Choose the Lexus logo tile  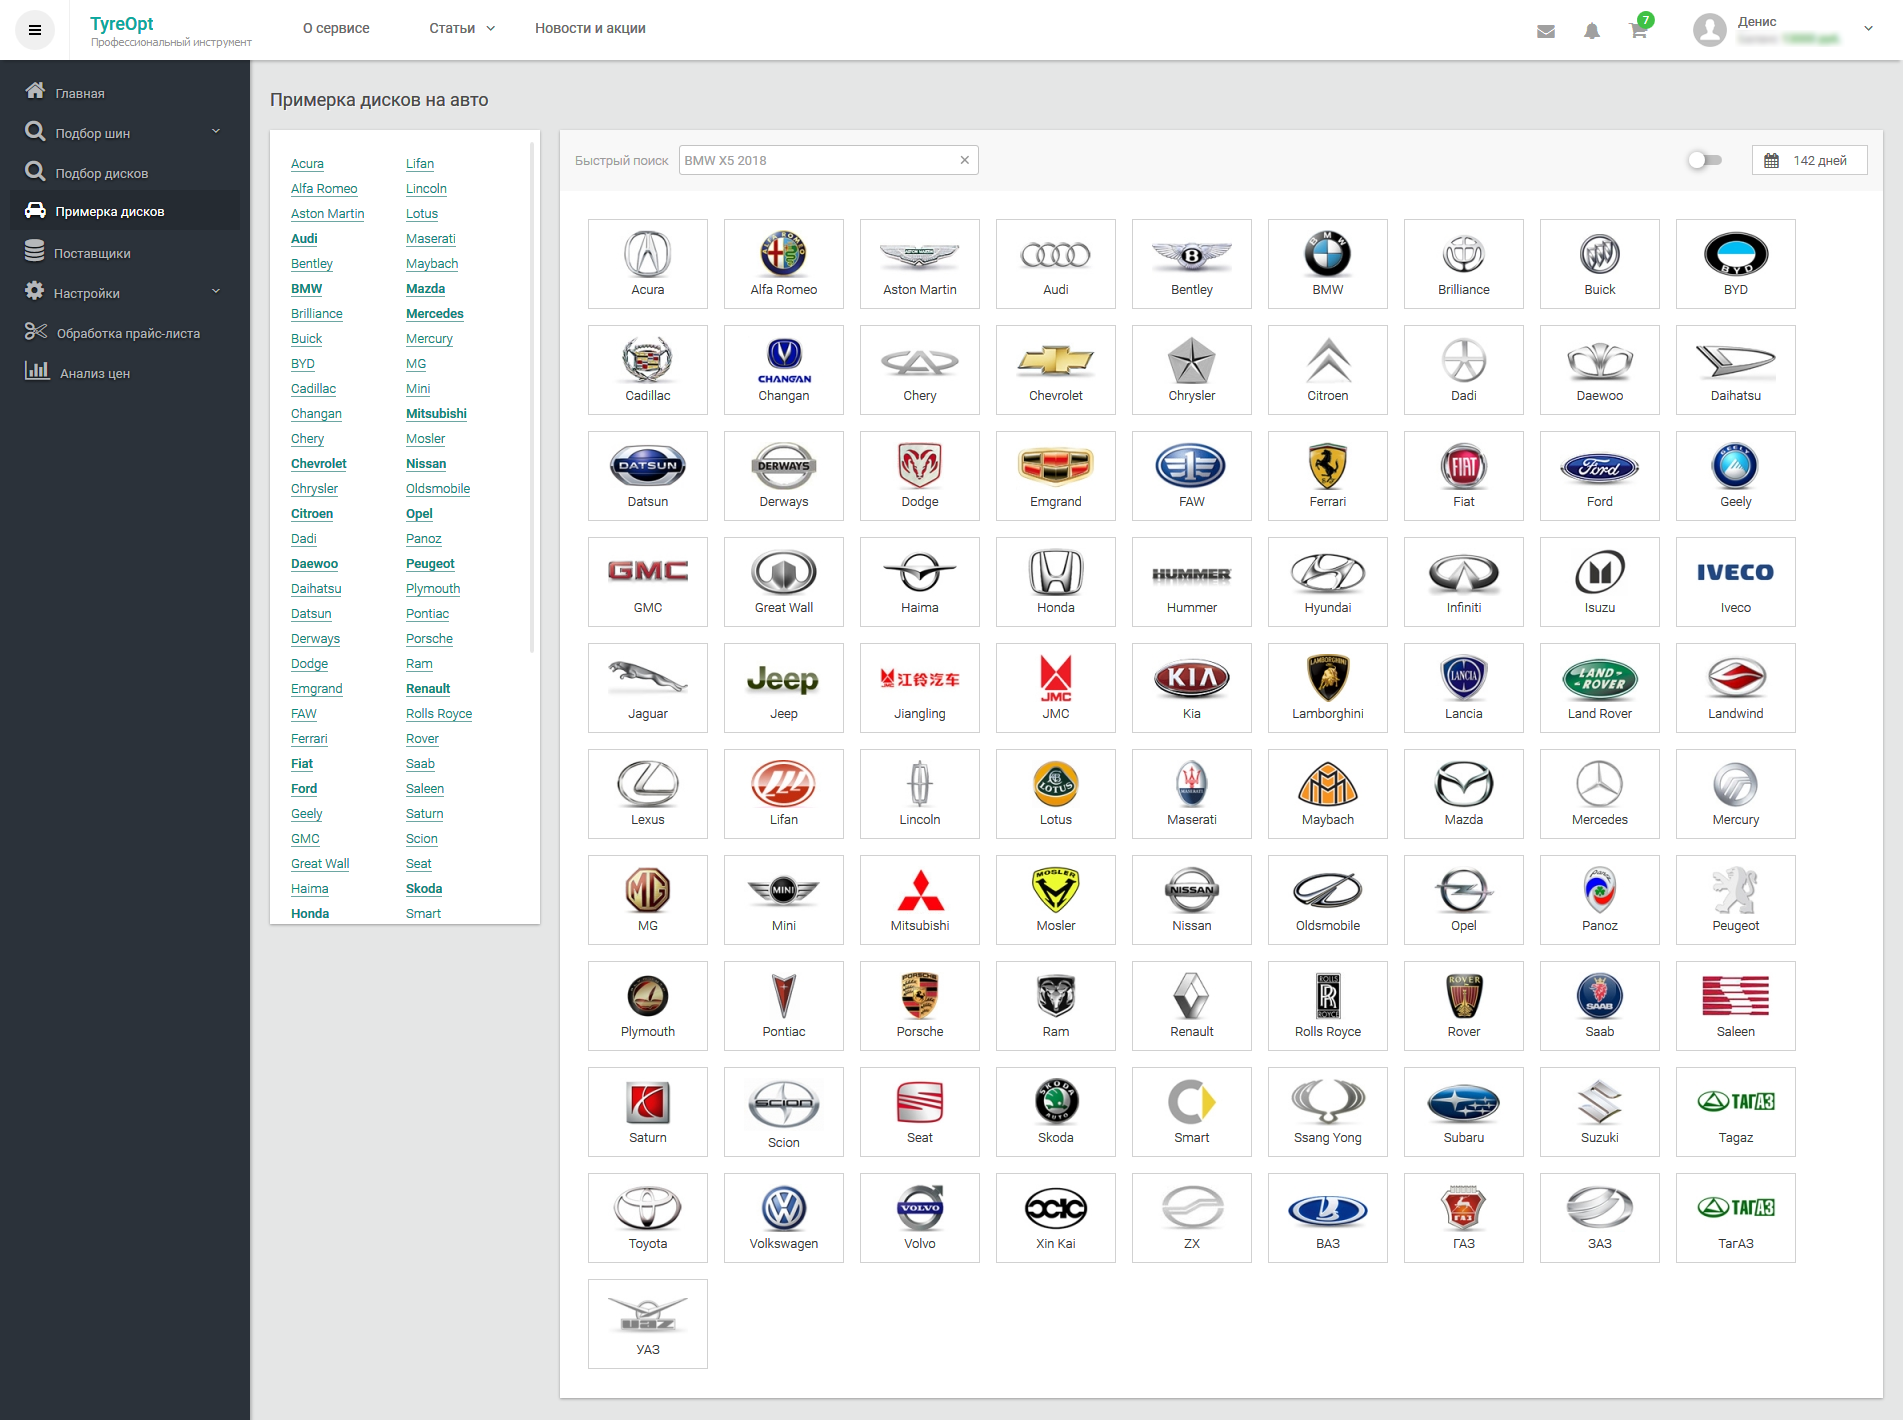click(x=648, y=794)
